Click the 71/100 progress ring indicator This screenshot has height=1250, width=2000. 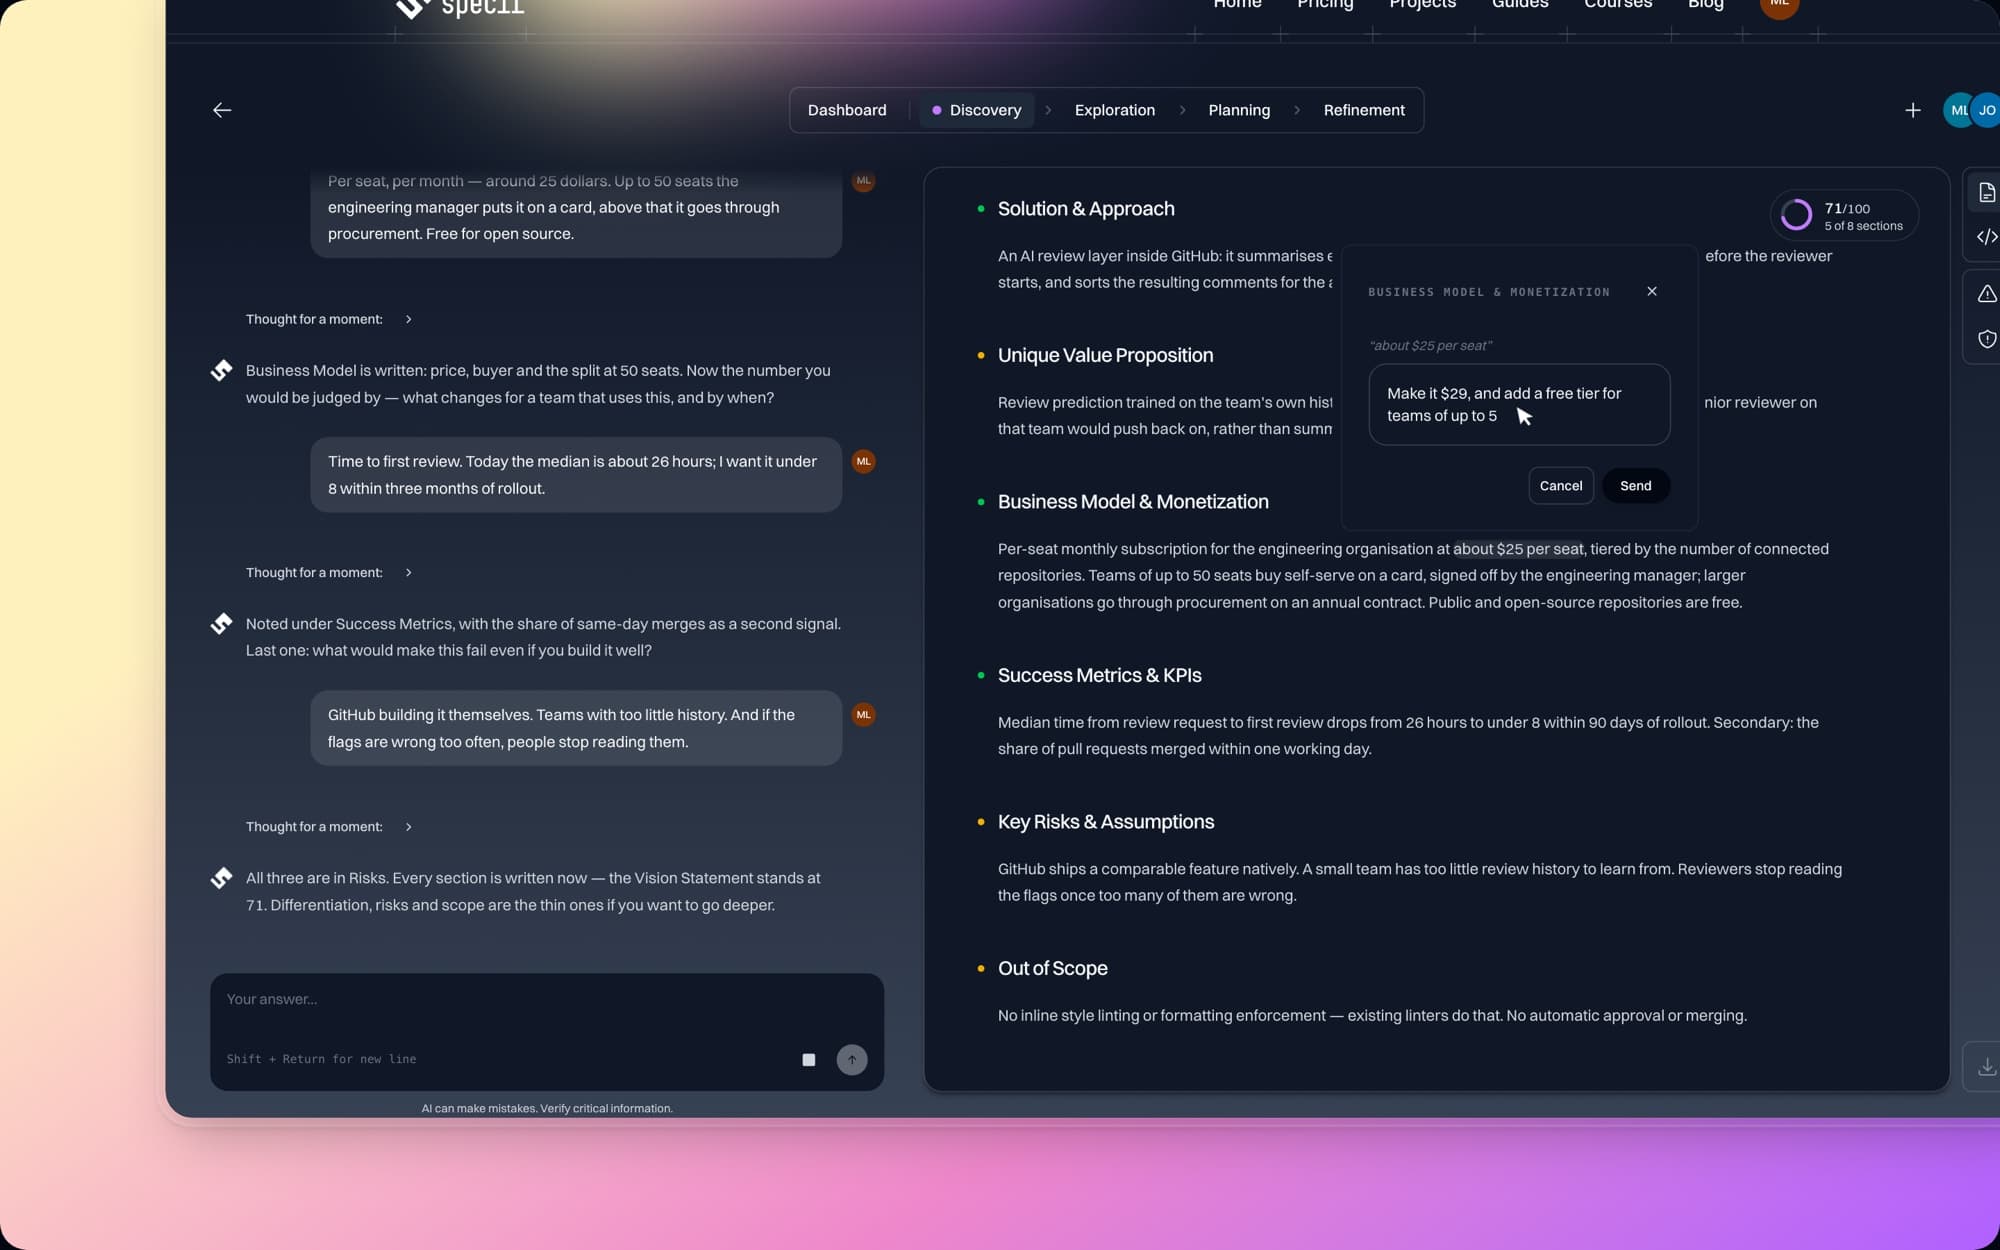tap(1796, 215)
